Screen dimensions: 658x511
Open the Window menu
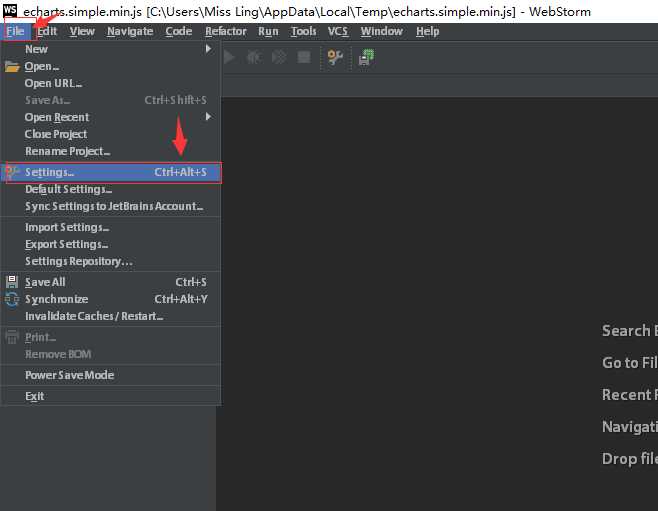coord(381,31)
